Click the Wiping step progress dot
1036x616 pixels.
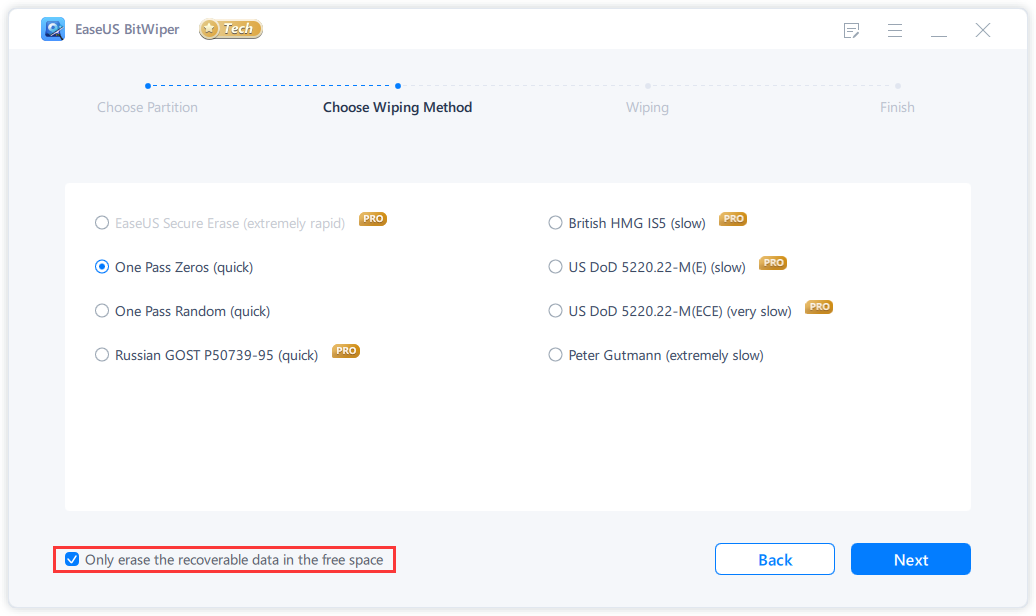(x=648, y=86)
